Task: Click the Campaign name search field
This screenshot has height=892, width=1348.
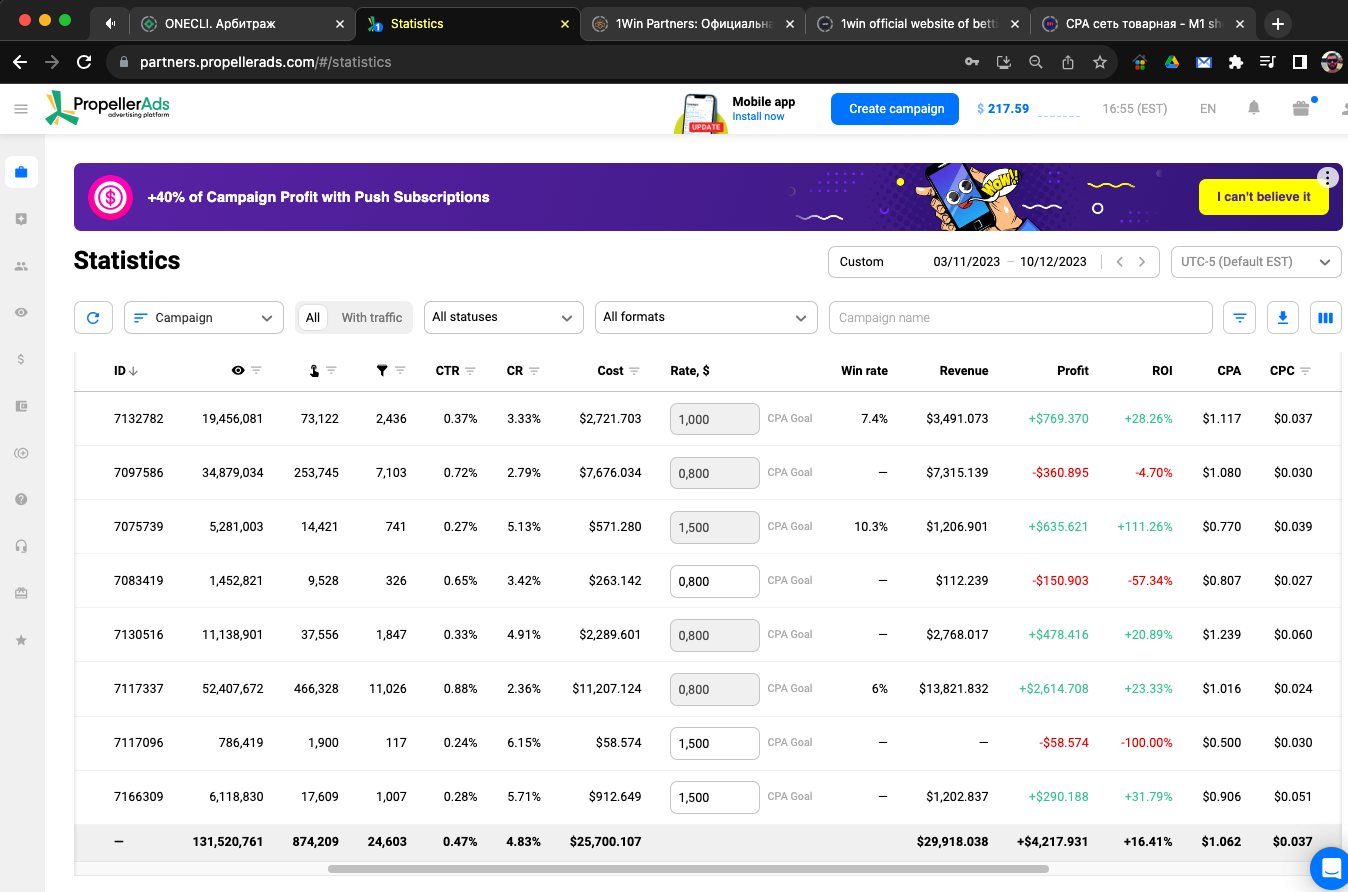Action: [x=1021, y=318]
